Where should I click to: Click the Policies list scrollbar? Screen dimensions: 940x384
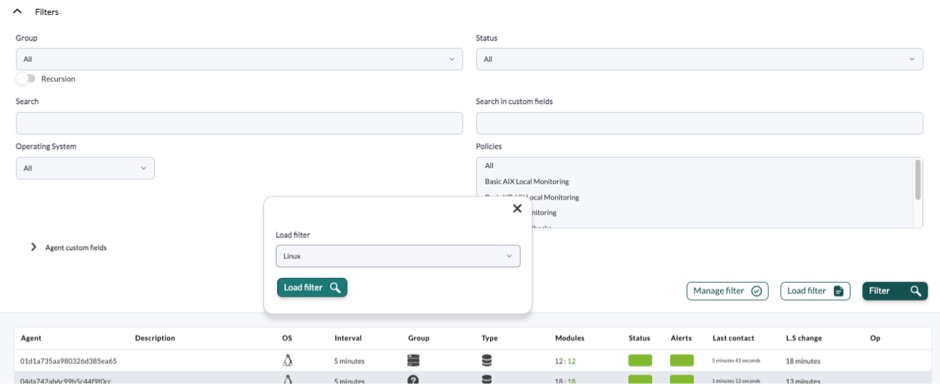coord(918,180)
